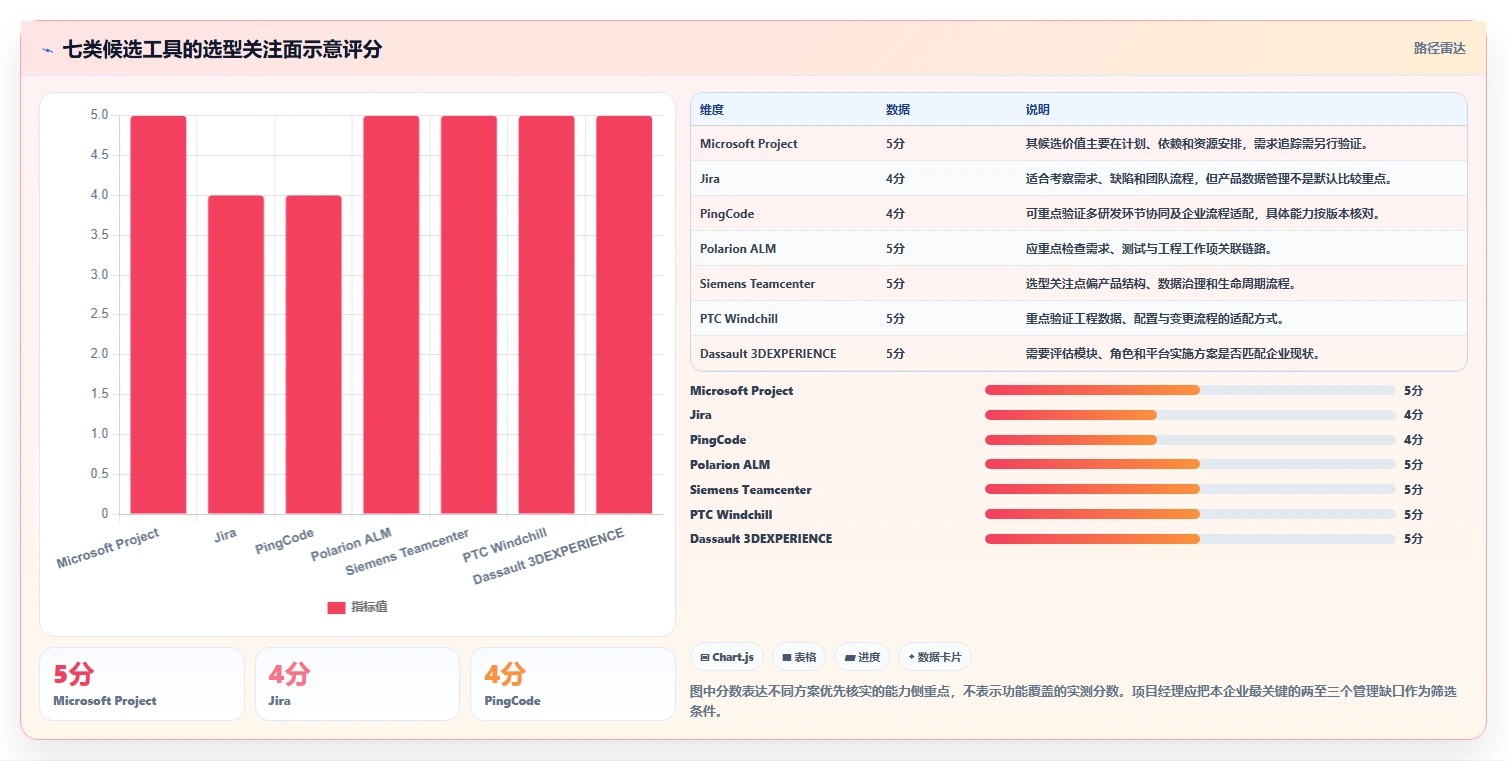The height and width of the screenshot is (761, 1507).
Task: Click the Polarion ALM progress bar
Action: [x=1190, y=464]
